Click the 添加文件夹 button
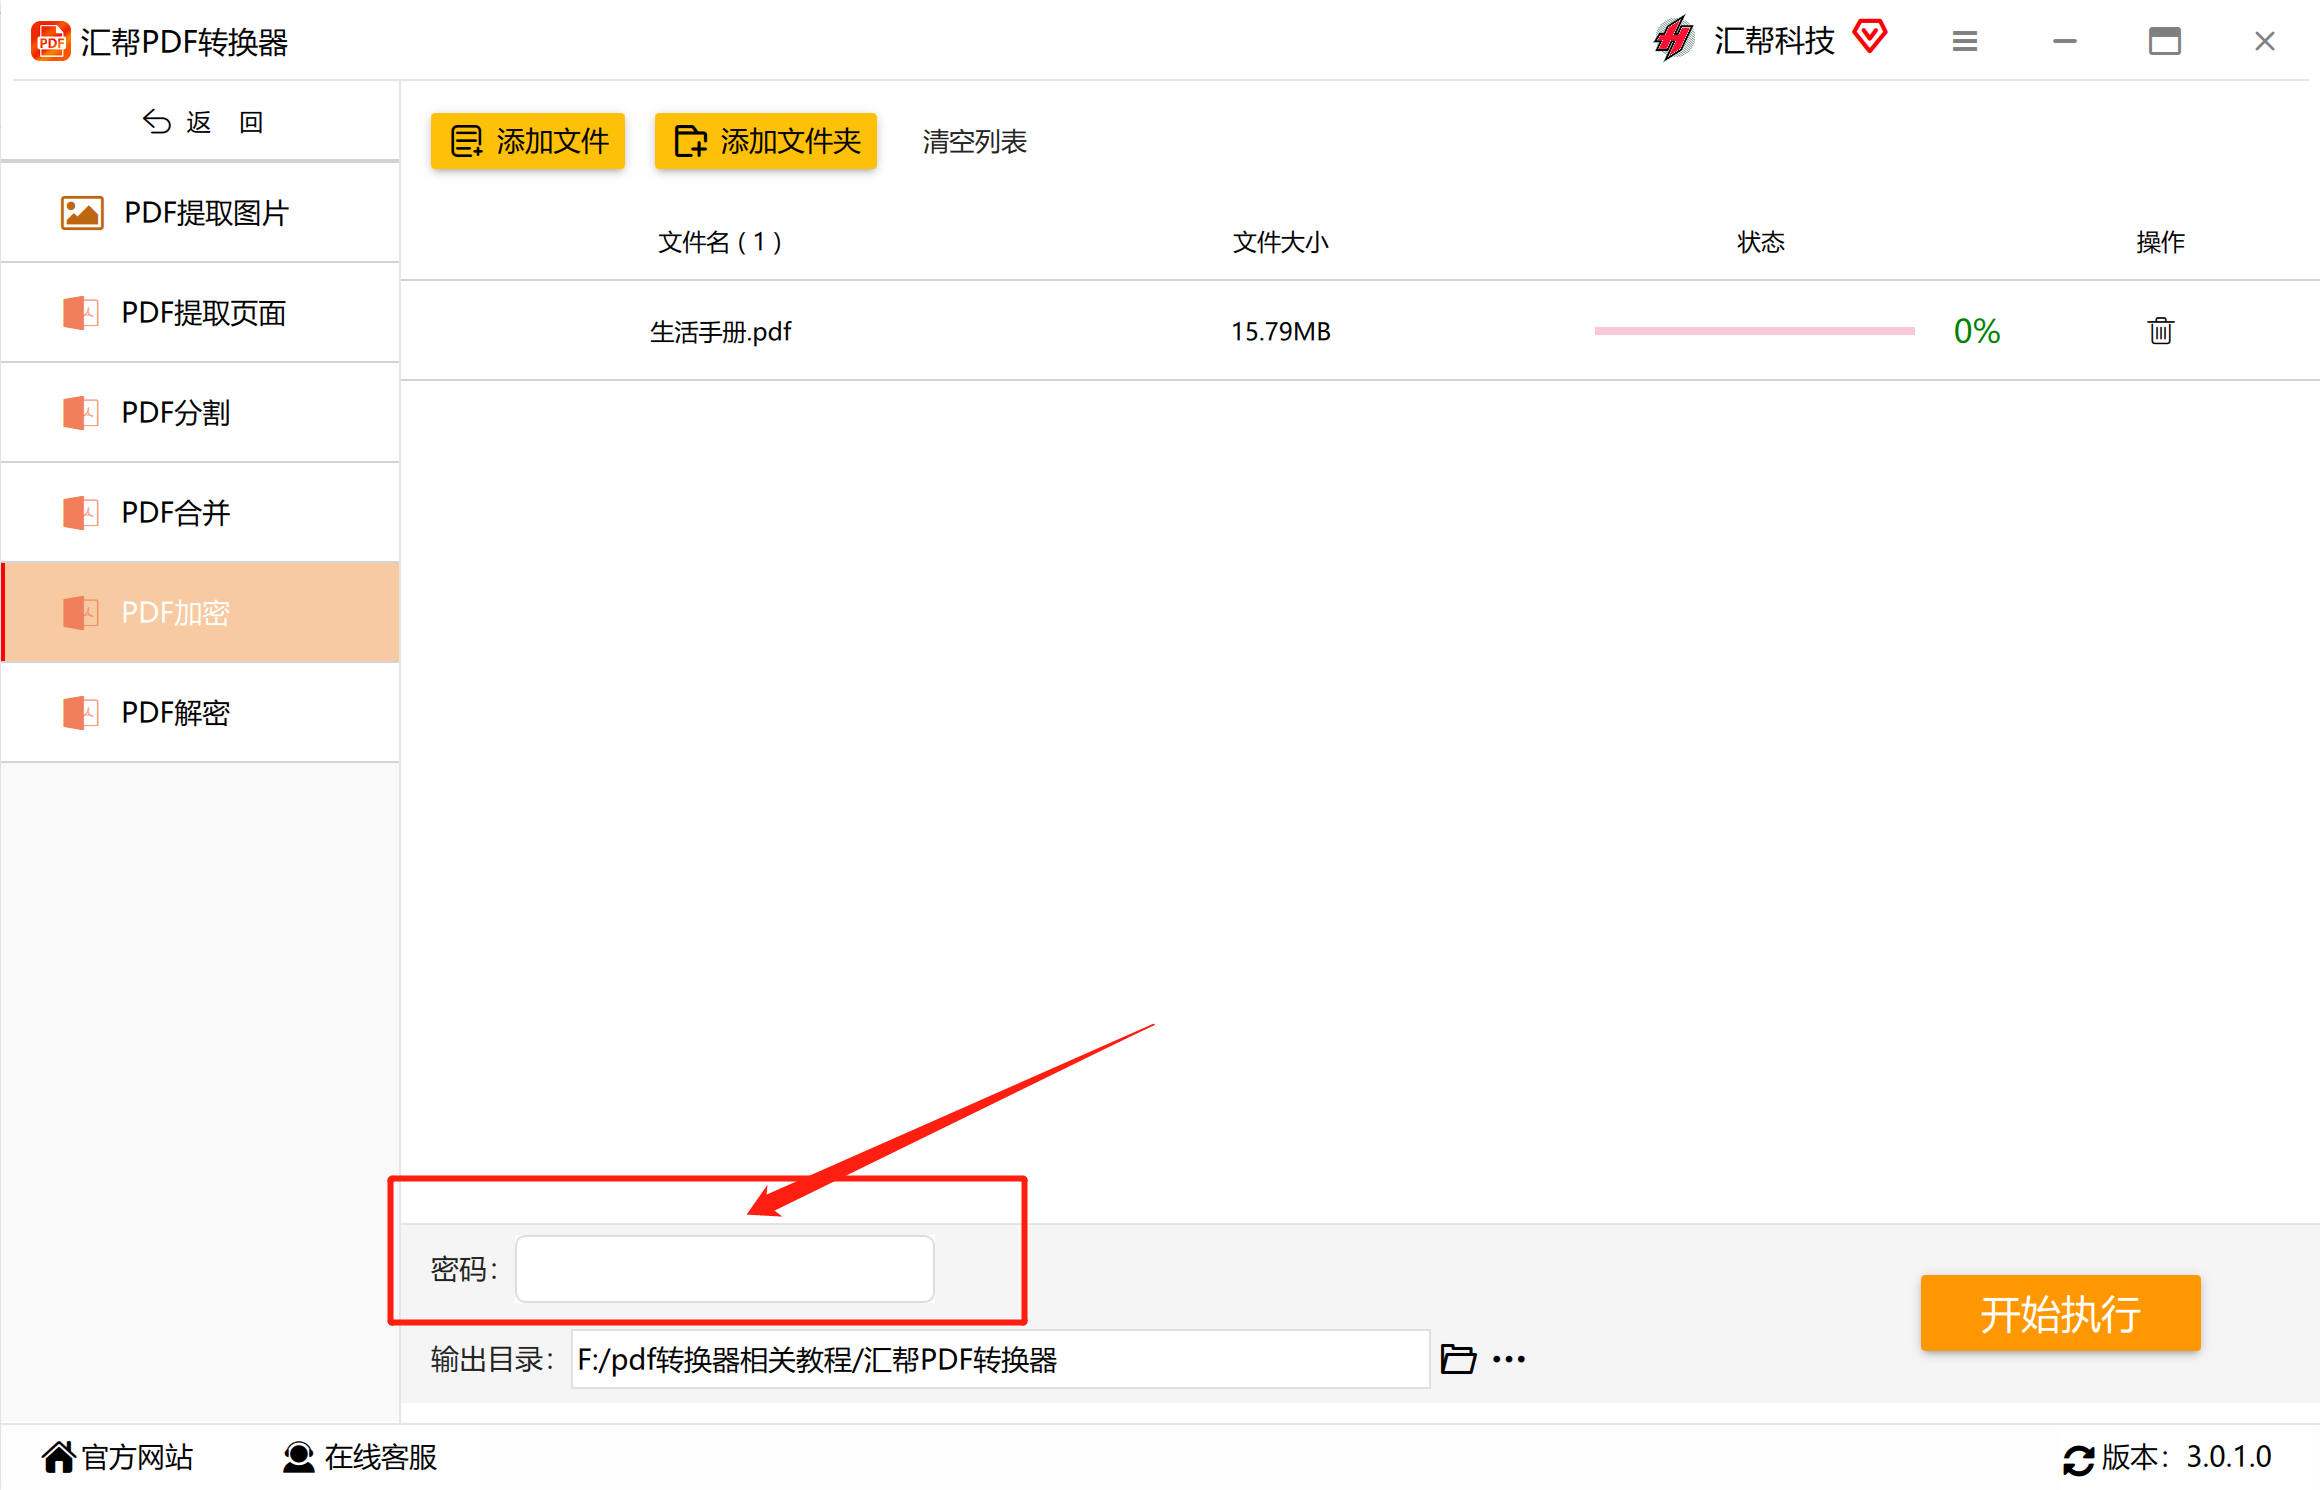The width and height of the screenshot is (2320, 1490). pos(766,141)
